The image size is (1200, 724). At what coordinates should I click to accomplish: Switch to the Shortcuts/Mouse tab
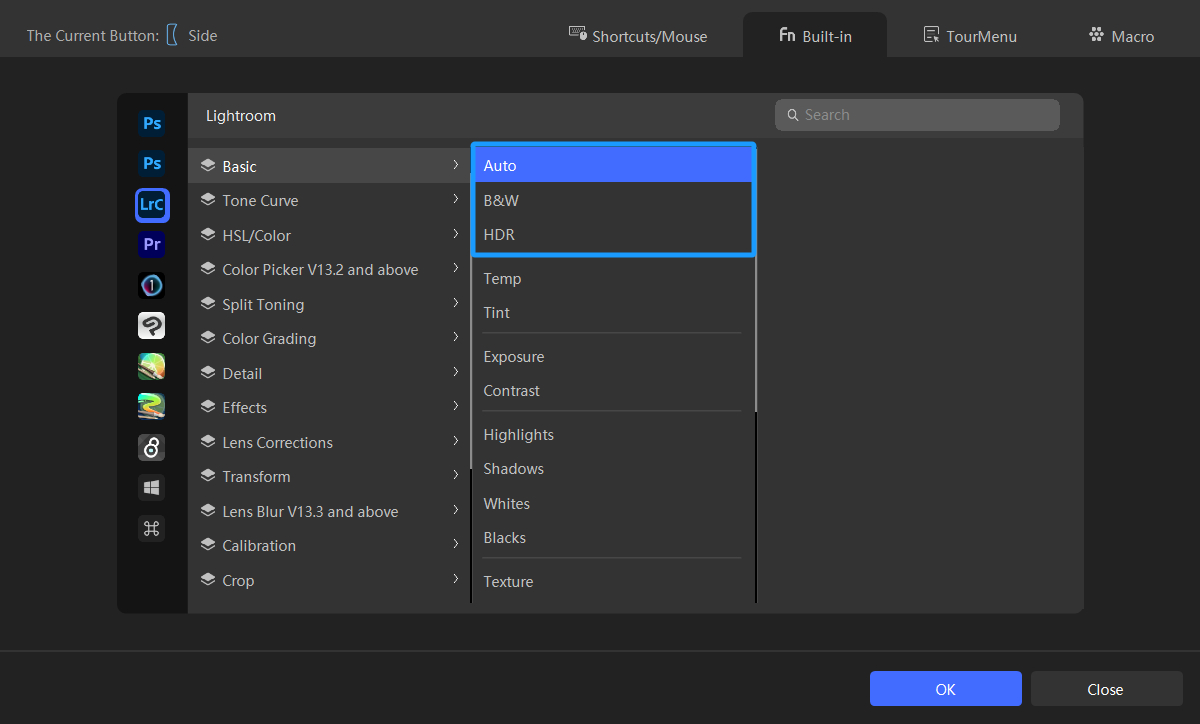(x=638, y=36)
